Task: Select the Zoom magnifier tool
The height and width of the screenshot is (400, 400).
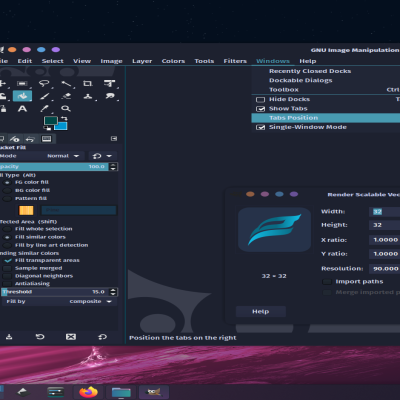Action: [66, 109]
